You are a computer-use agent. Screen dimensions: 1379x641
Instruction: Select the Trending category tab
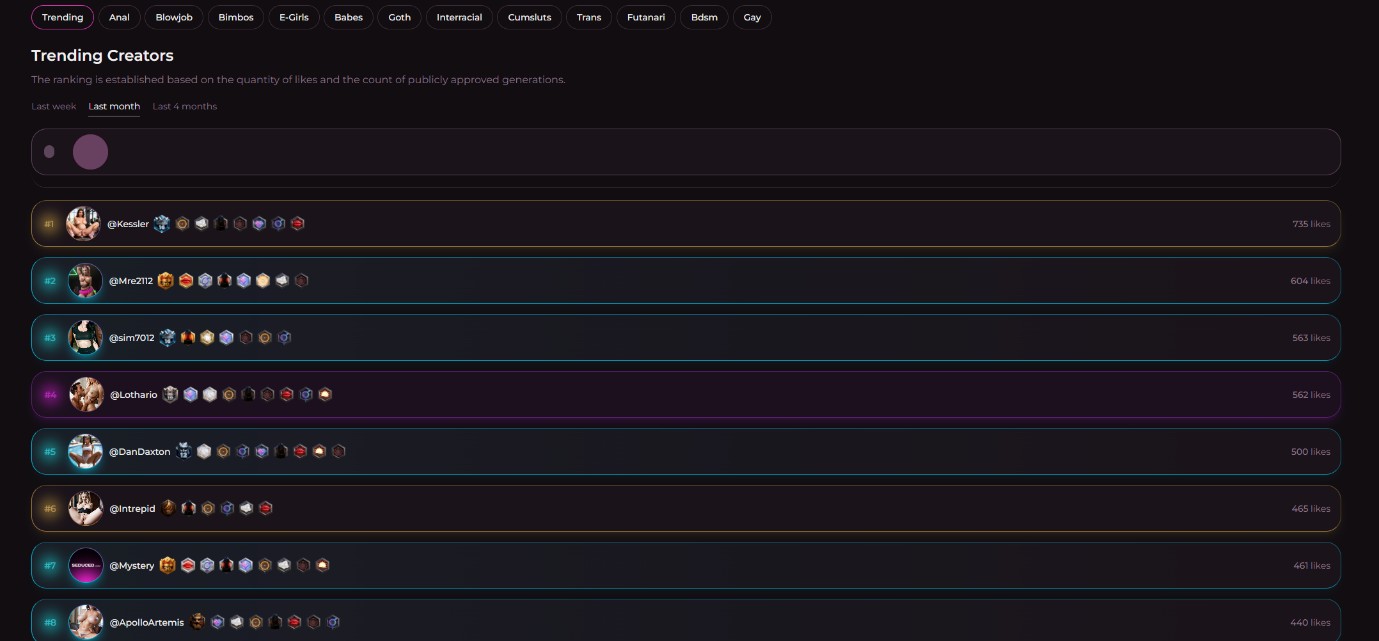[x=62, y=17]
